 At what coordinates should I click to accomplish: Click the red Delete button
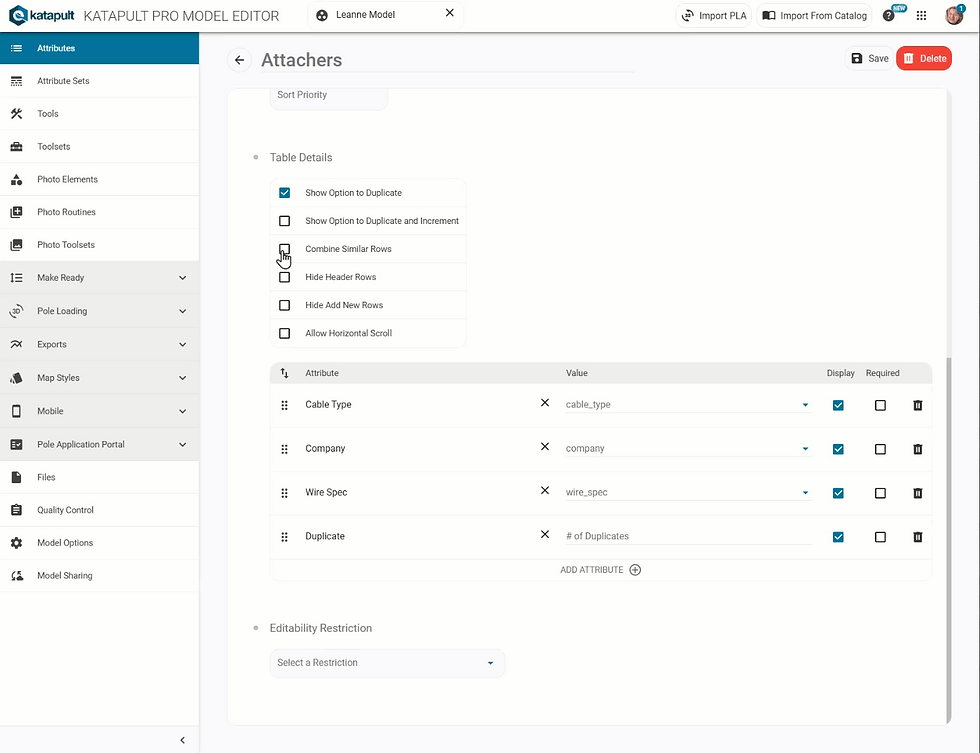[924, 58]
